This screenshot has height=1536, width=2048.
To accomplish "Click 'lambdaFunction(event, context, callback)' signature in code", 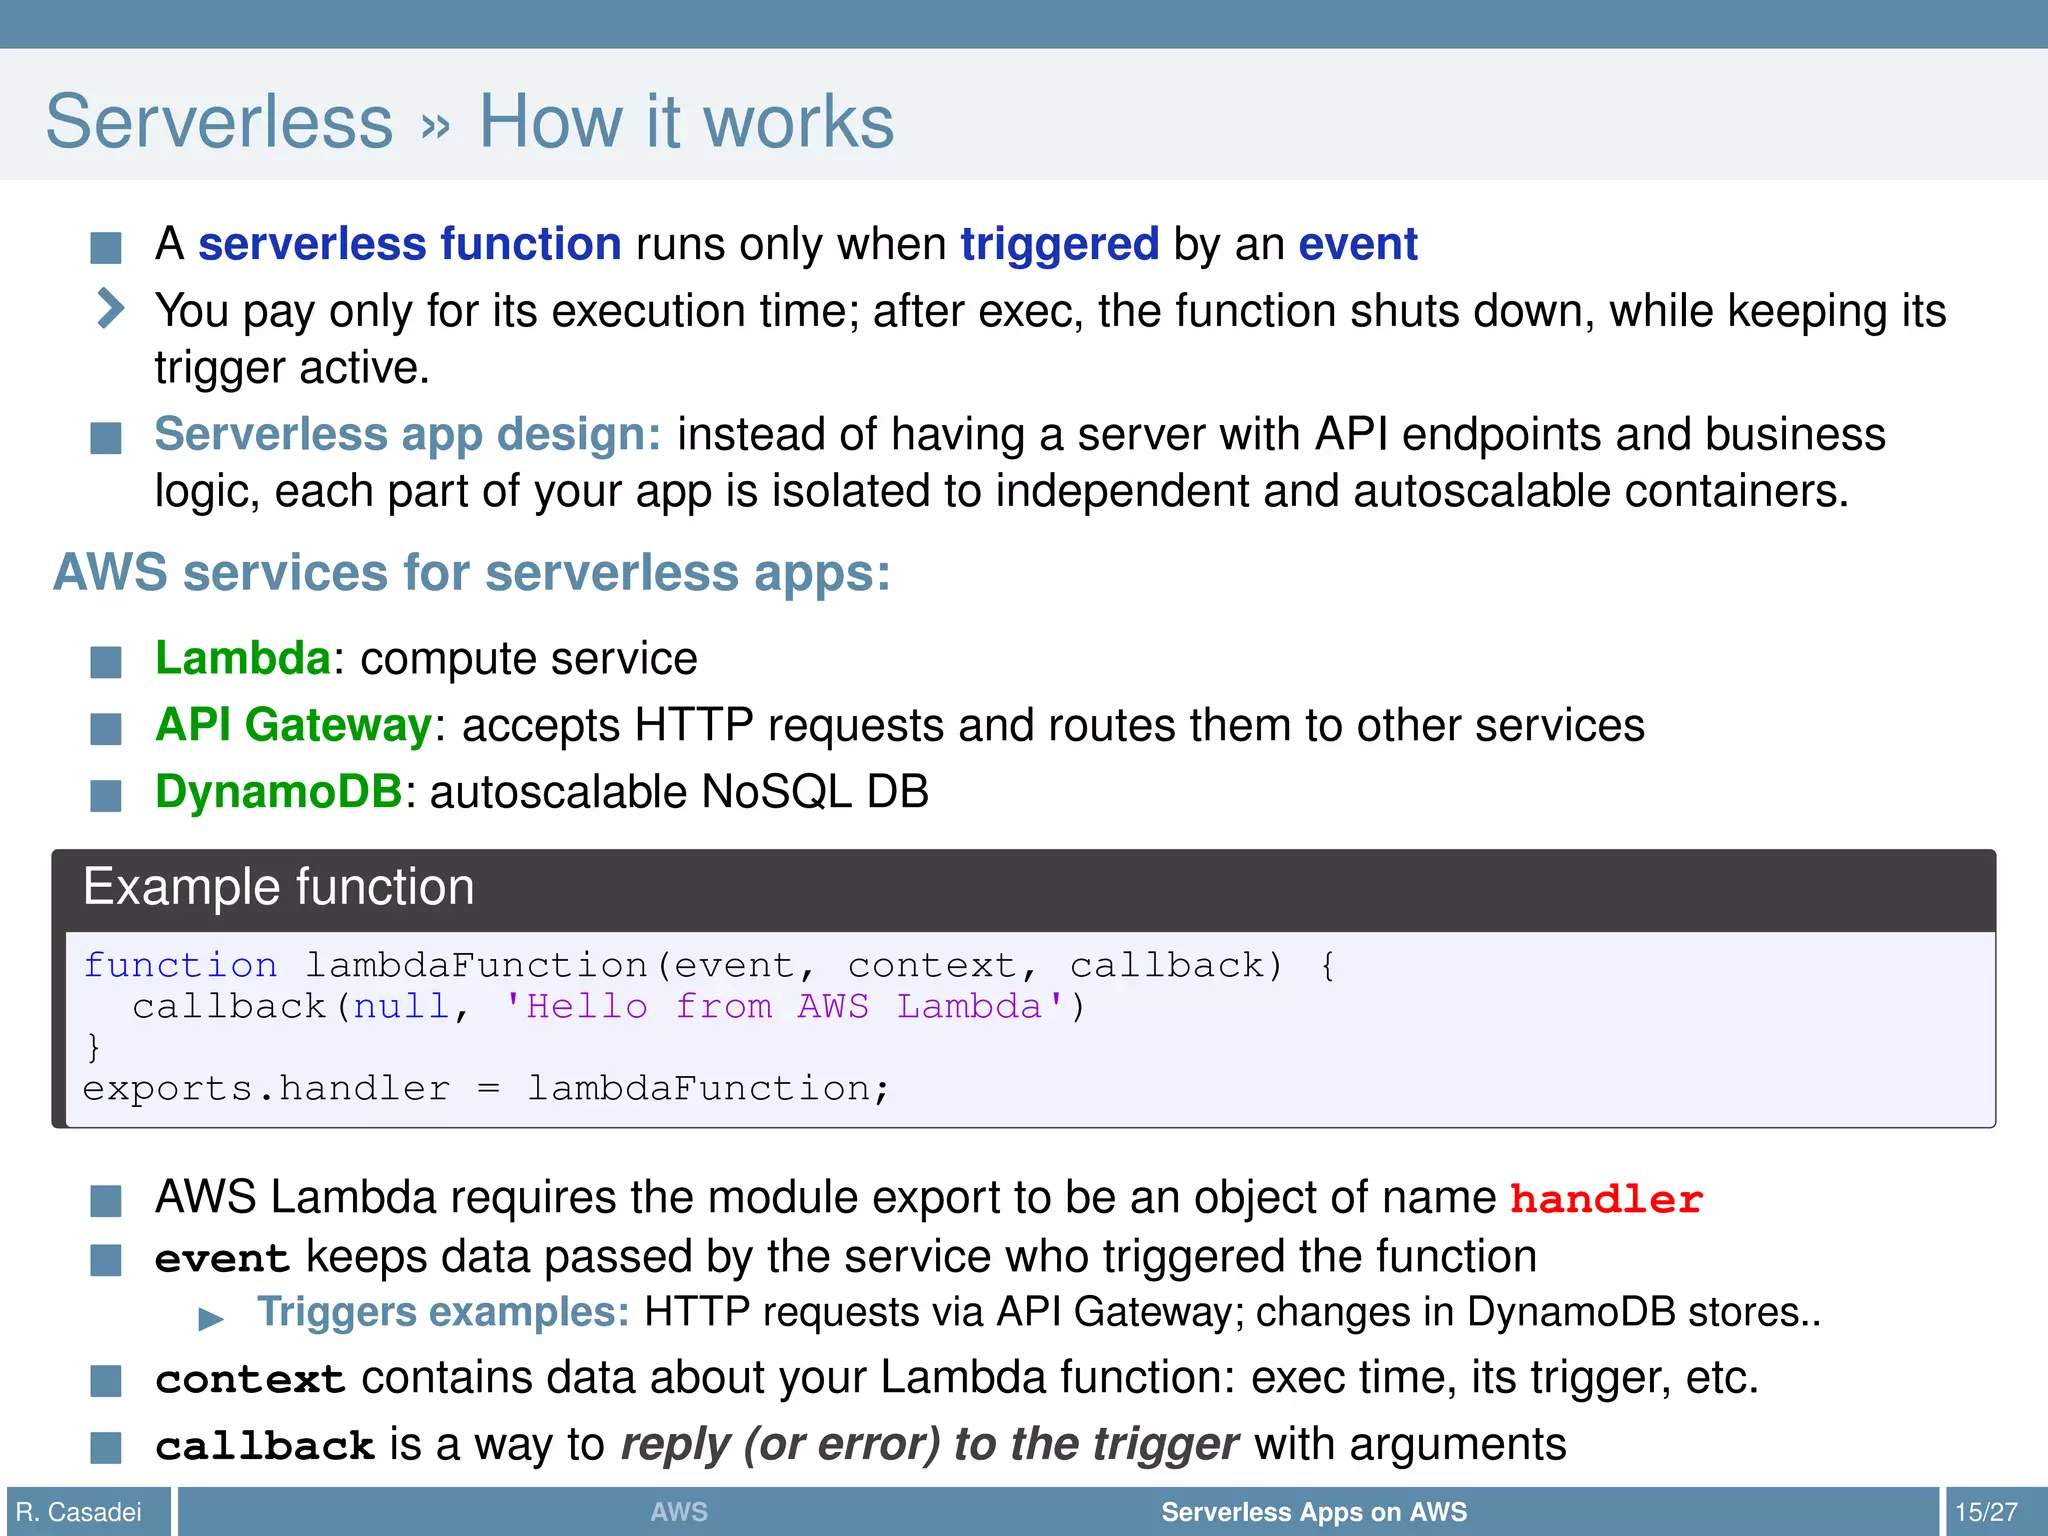I will (794, 965).
